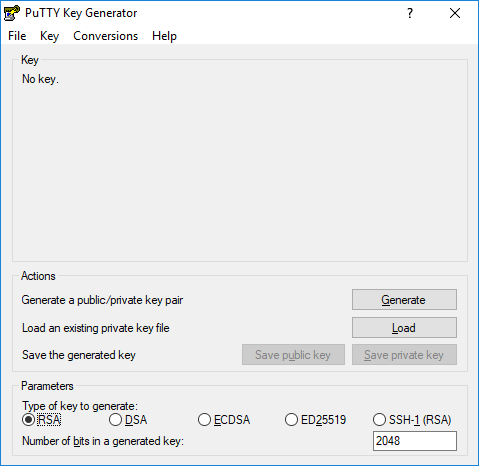The image size is (479, 466).
Task: Close the PuTTY Key Generator window
Action: click(x=455, y=13)
